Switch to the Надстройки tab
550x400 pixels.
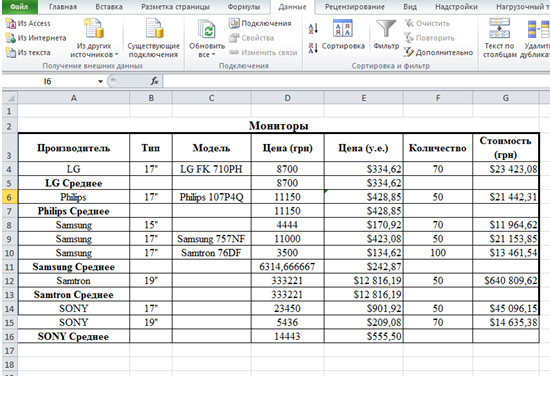pyautogui.click(x=456, y=7)
